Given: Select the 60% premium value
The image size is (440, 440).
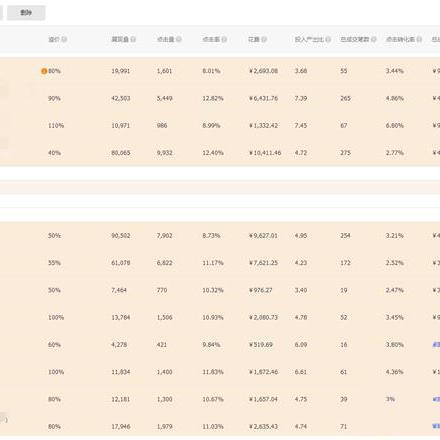Looking at the screenshot, I should (54, 345).
